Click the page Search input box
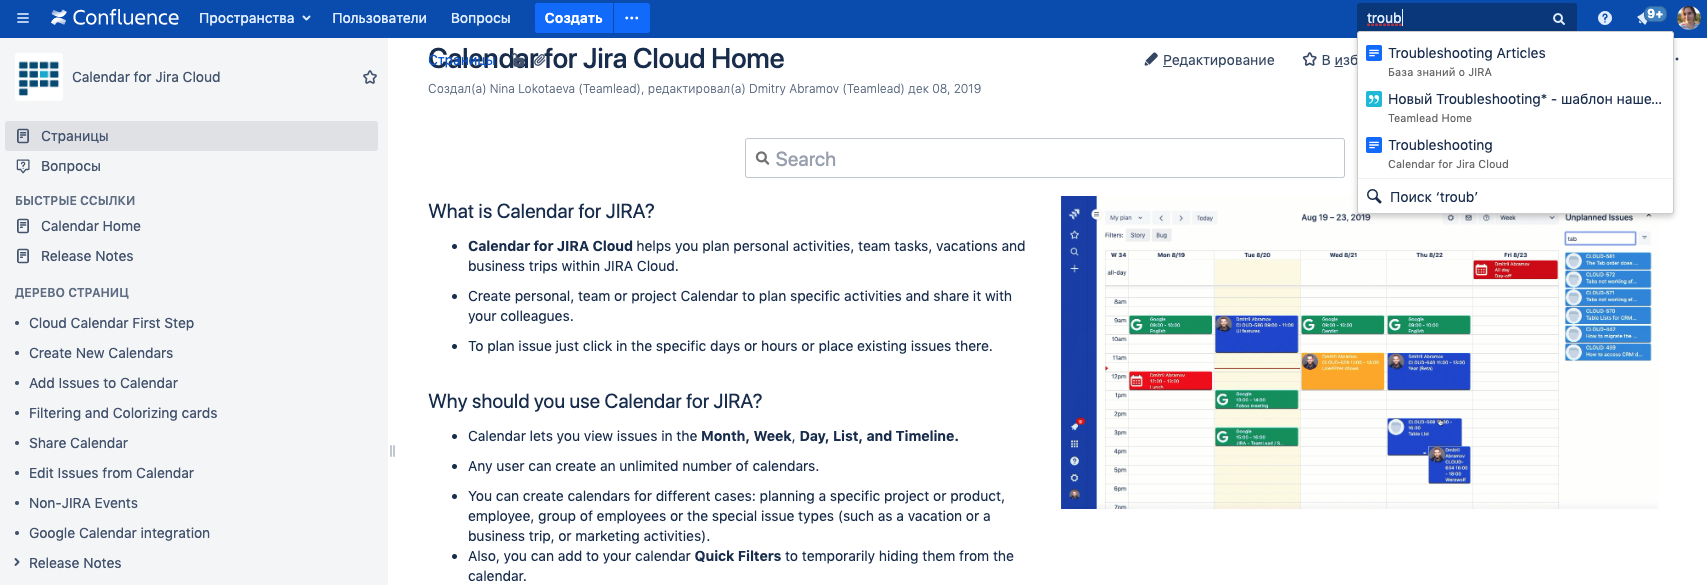 click(1044, 158)
